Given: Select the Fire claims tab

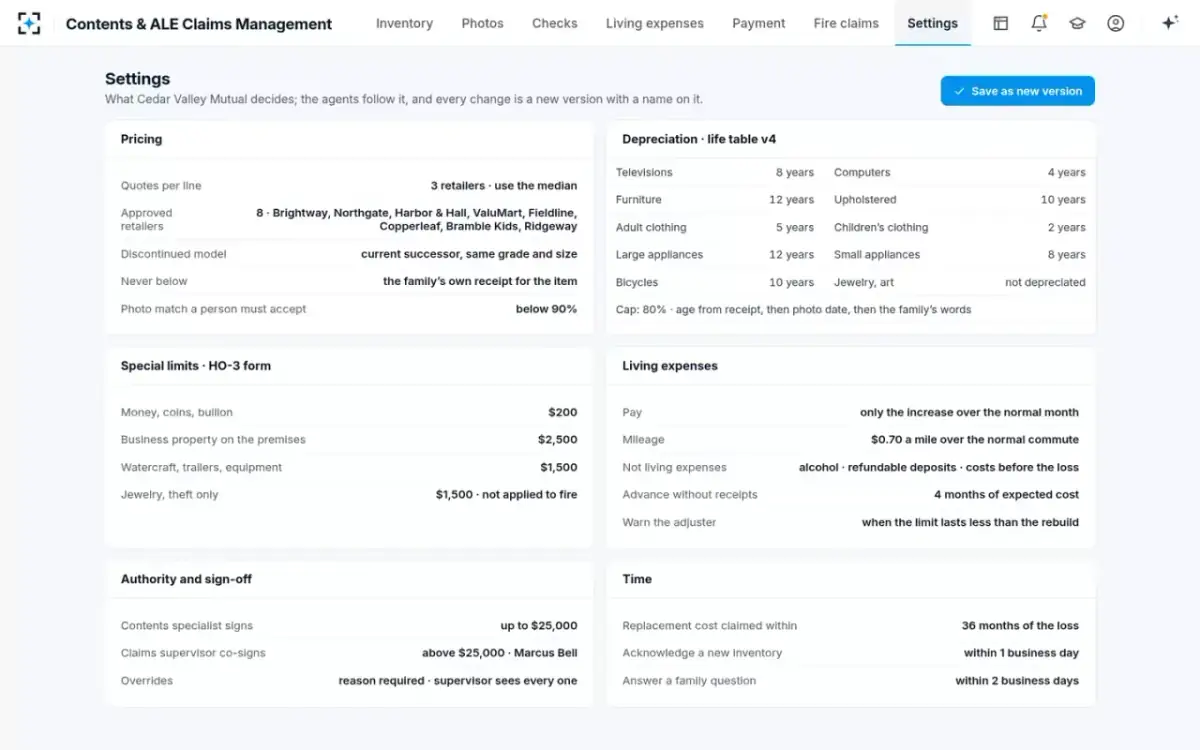Looking at the screenshot, I should (x=846, y=23).
